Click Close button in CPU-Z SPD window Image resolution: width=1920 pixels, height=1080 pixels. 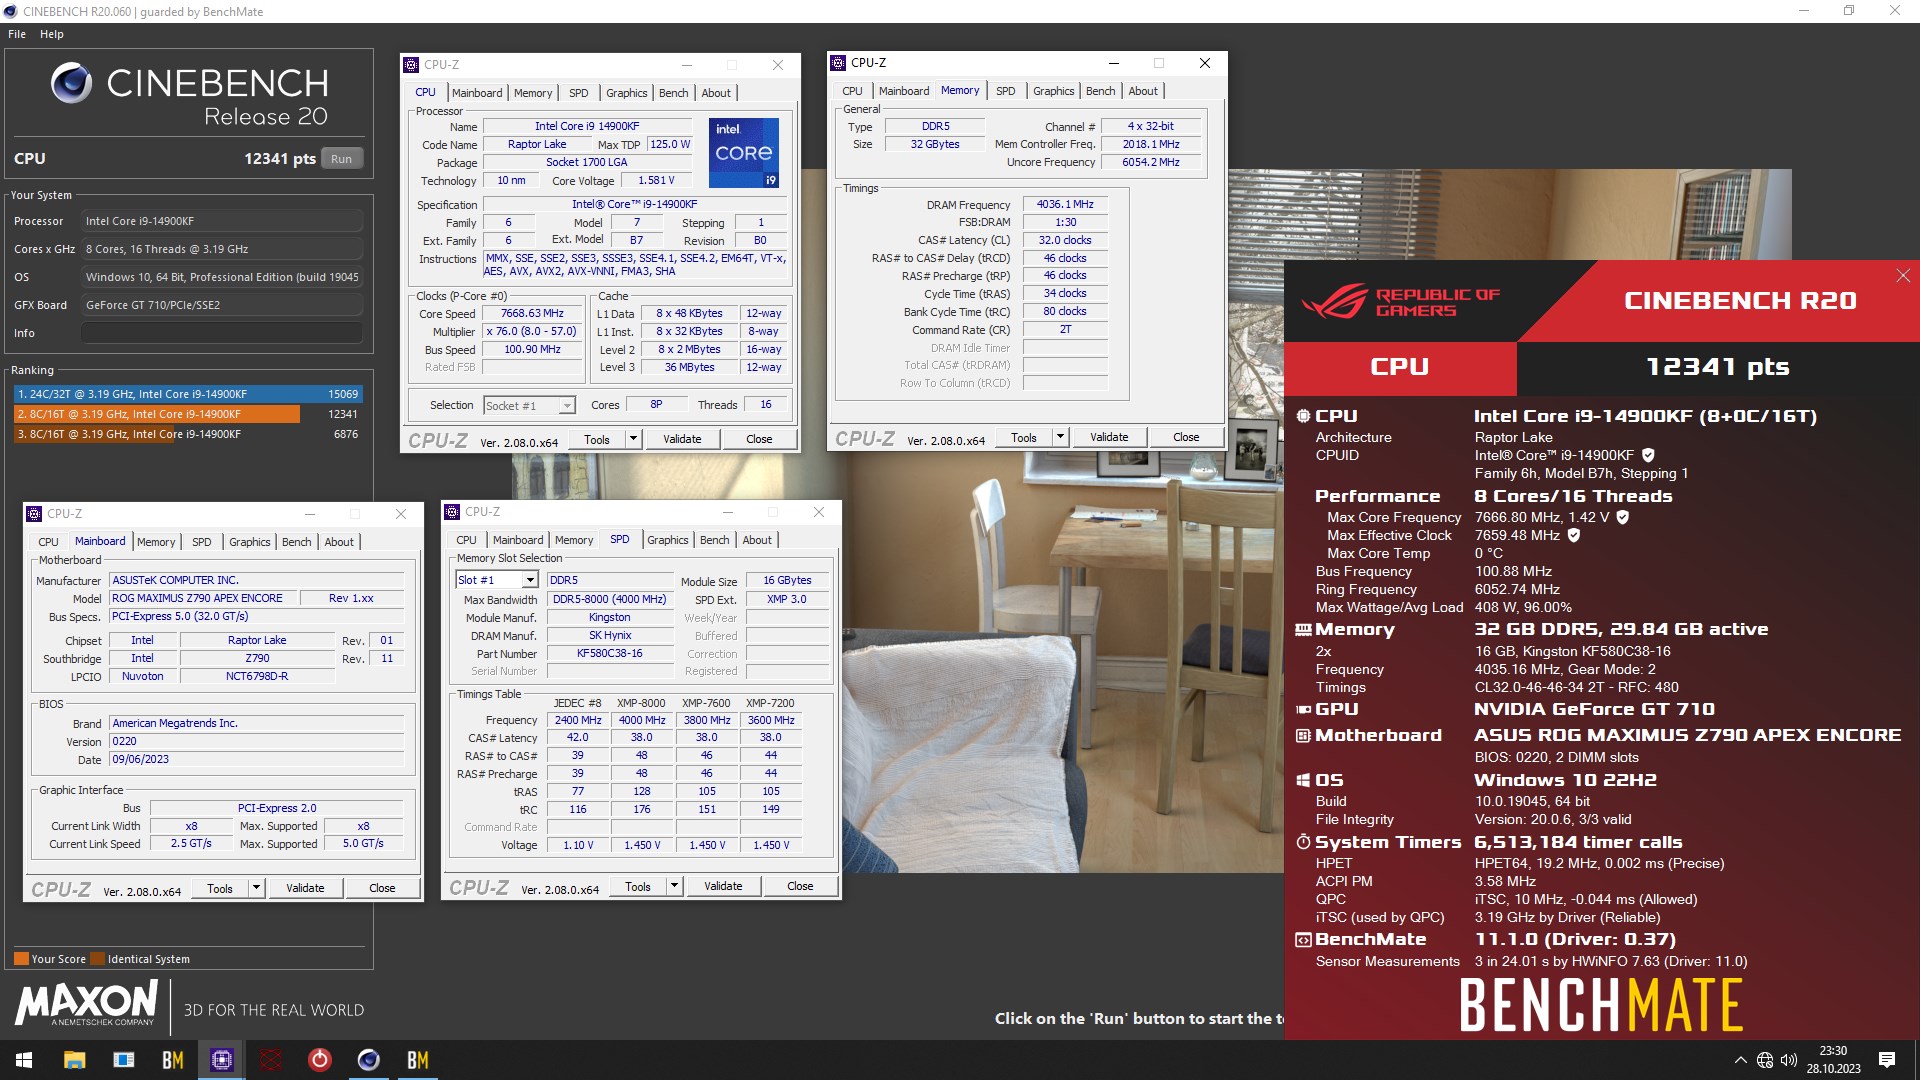(800, 886)
